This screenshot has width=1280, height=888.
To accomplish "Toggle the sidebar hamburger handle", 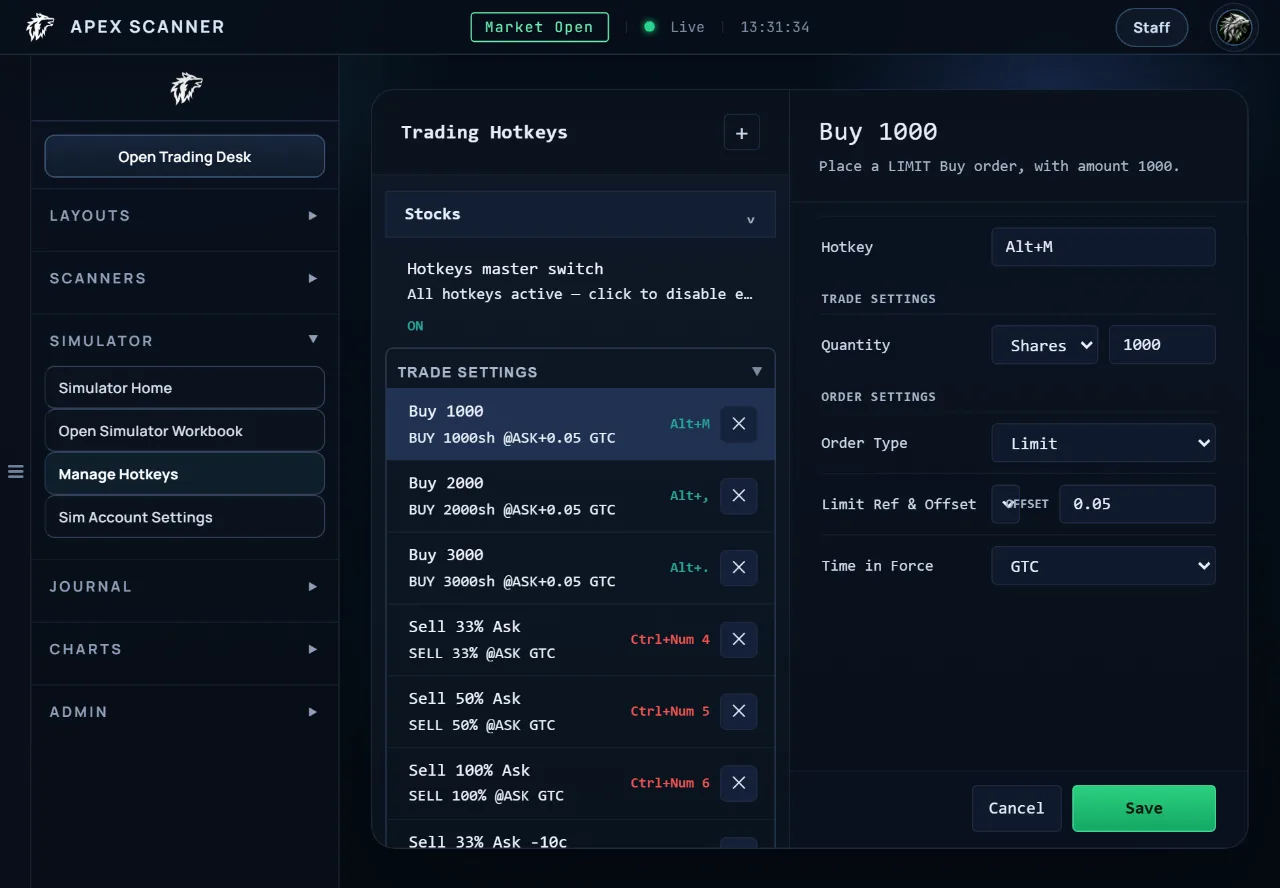I will click(x=16, y=471).
